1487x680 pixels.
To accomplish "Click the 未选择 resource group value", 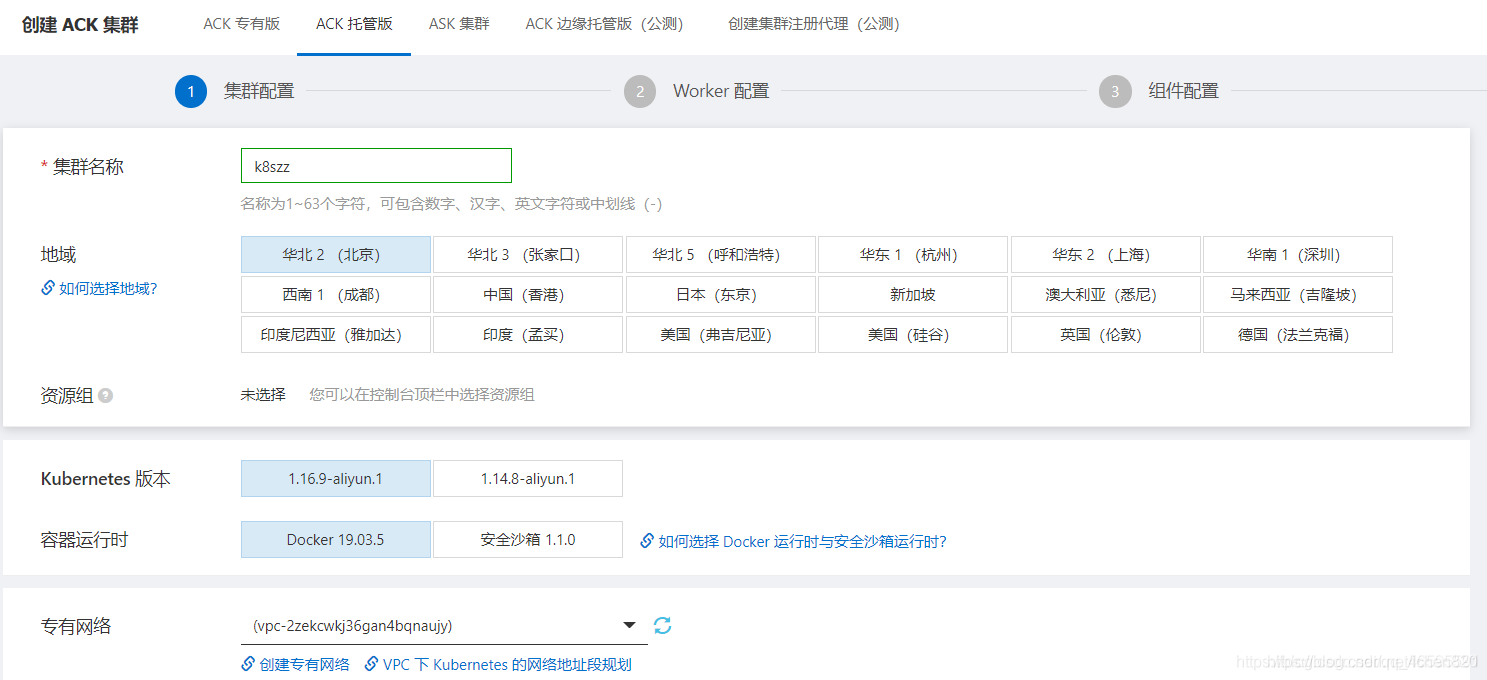I will [263, 395].
